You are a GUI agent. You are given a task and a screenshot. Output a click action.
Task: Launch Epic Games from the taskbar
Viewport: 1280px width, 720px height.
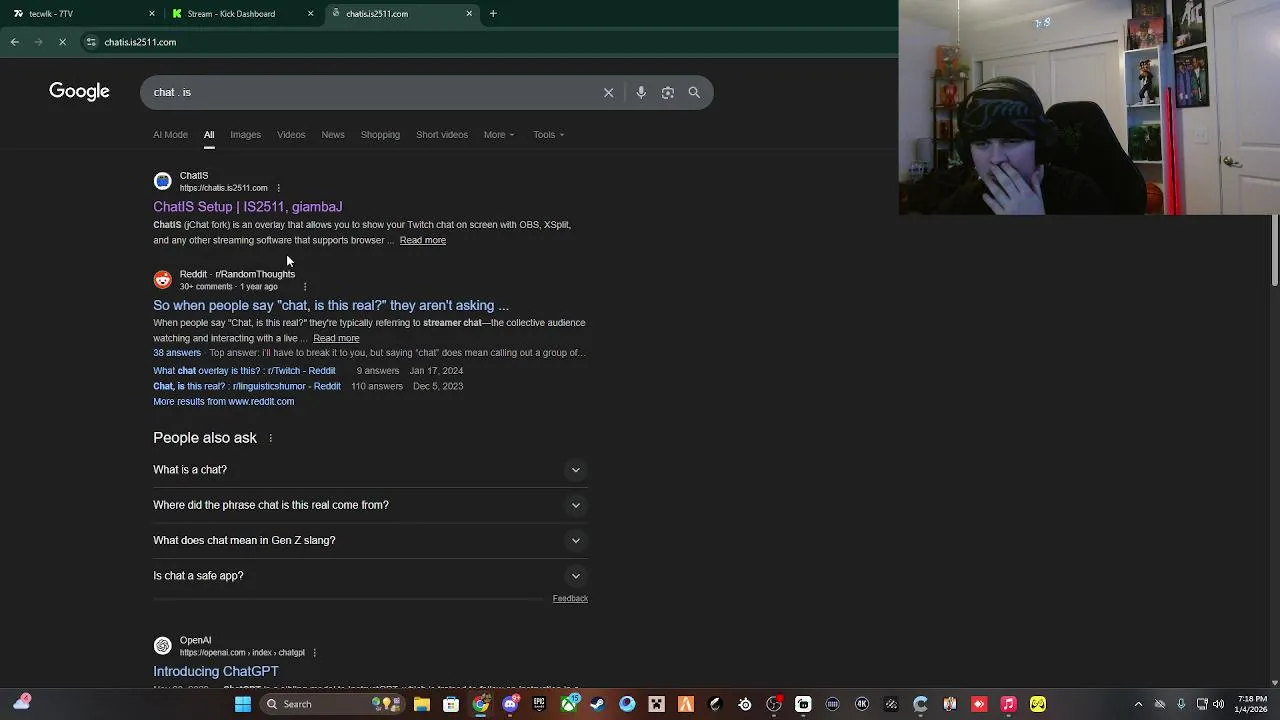pyautogui.click(x=539, y=704)
